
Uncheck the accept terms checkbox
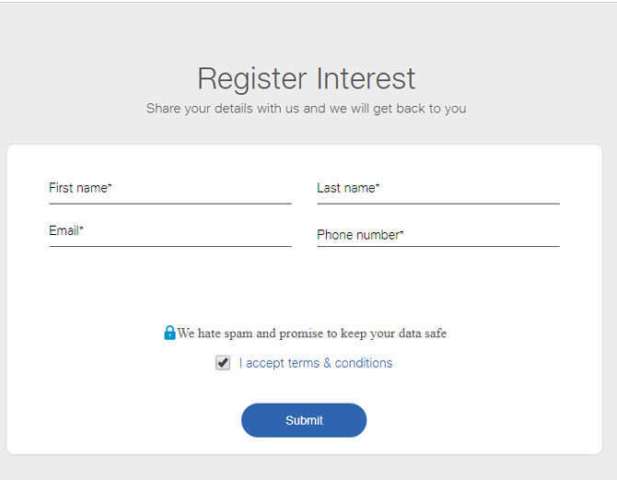click(223, 362)
